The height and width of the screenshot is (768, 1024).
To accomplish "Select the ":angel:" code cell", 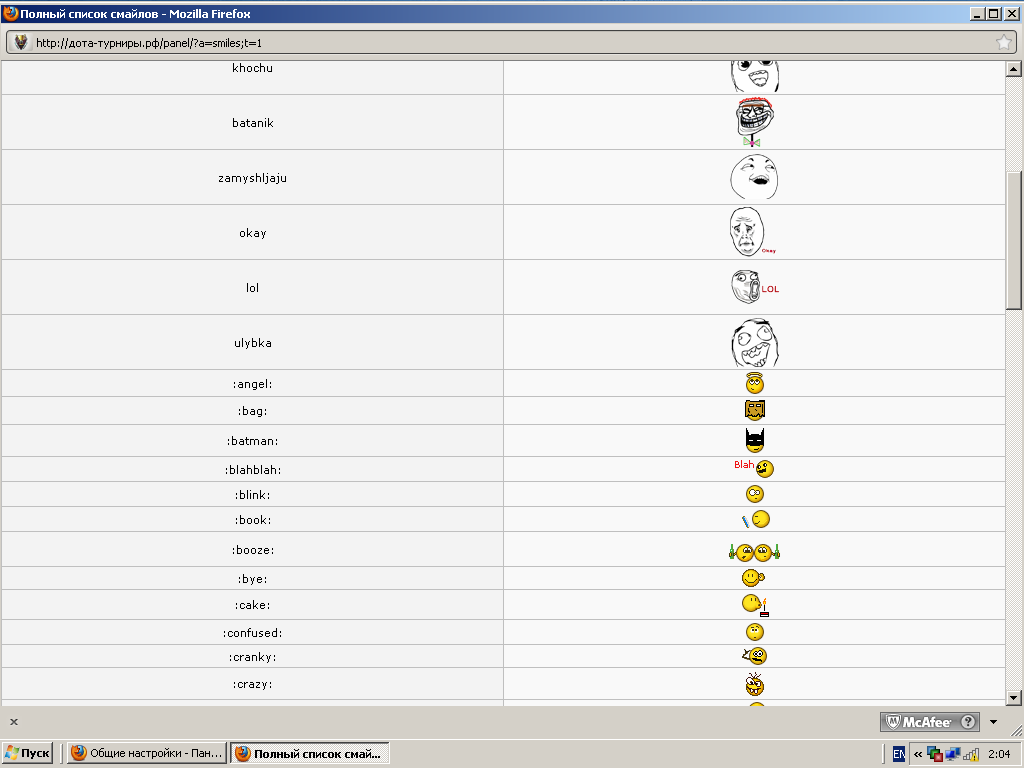I will pos(252,384).
